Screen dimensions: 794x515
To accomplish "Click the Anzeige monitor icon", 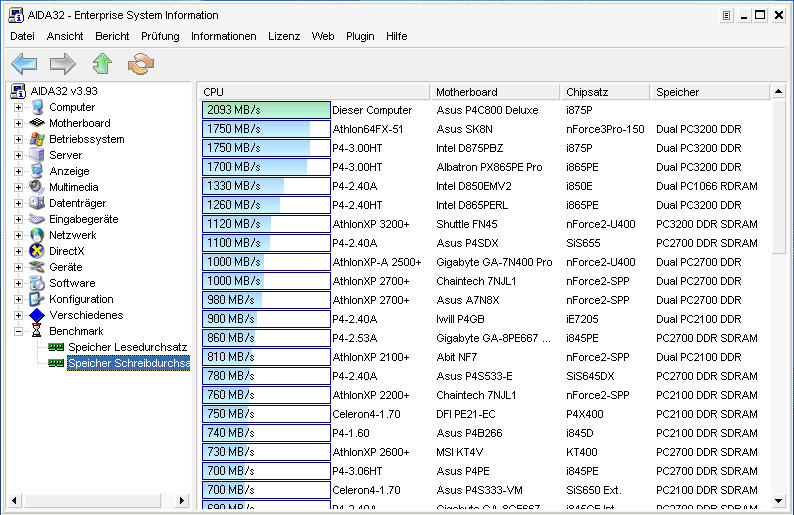I will (37, 171).
